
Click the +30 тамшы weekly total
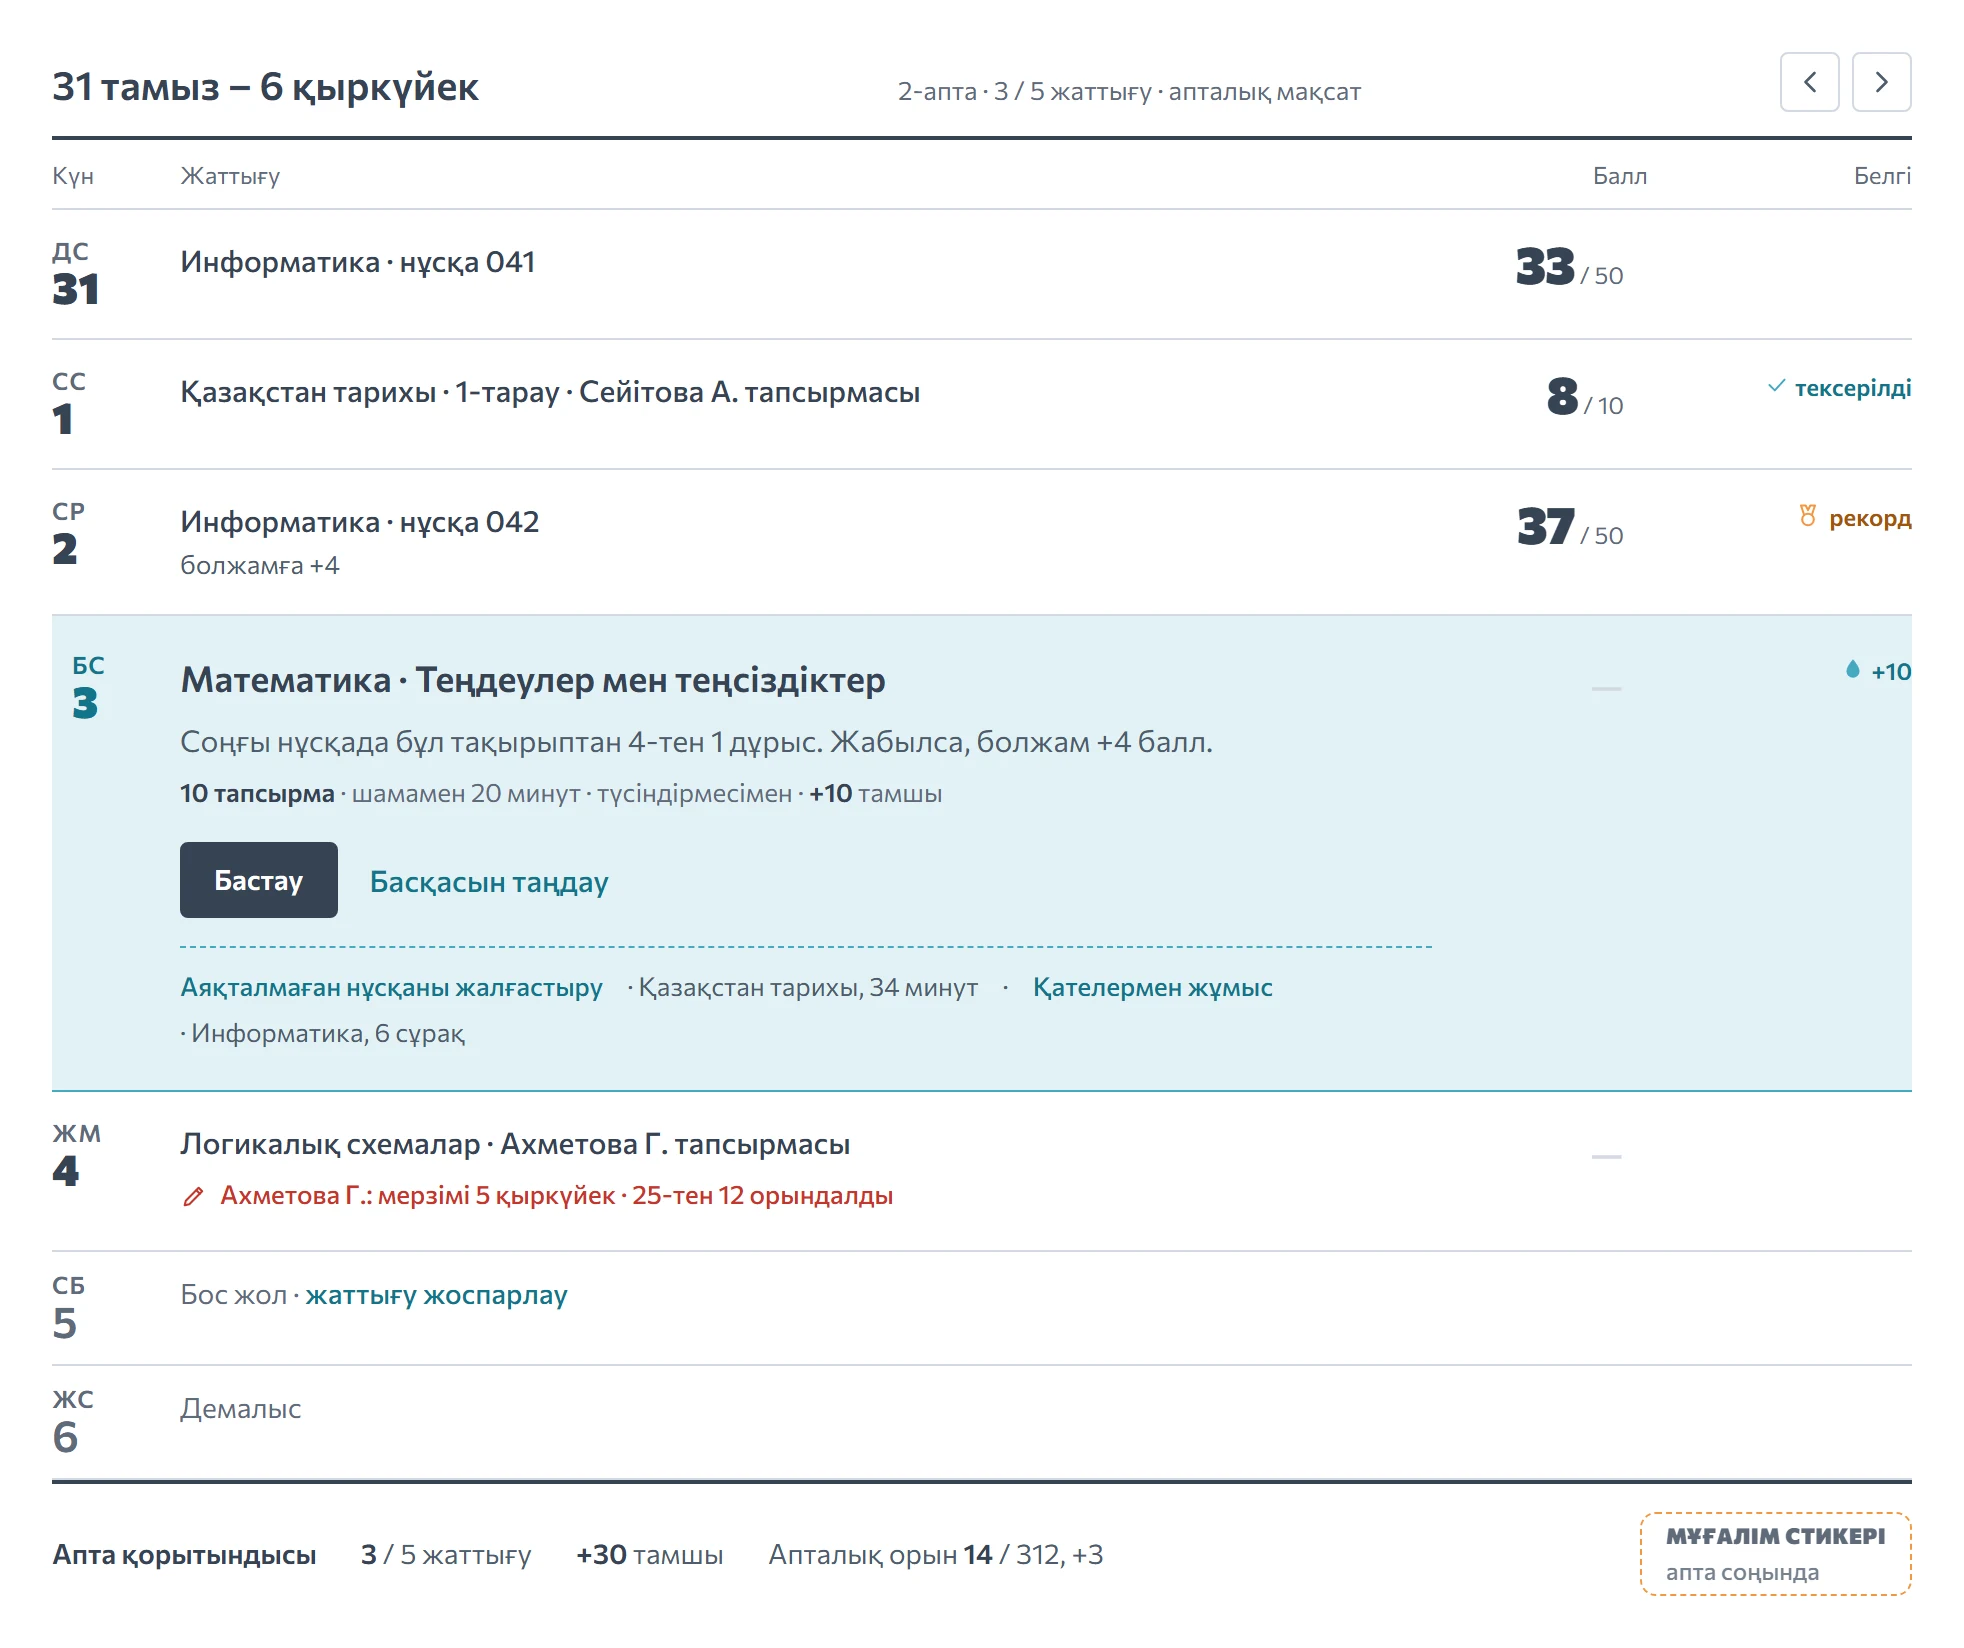point(649,1555)
